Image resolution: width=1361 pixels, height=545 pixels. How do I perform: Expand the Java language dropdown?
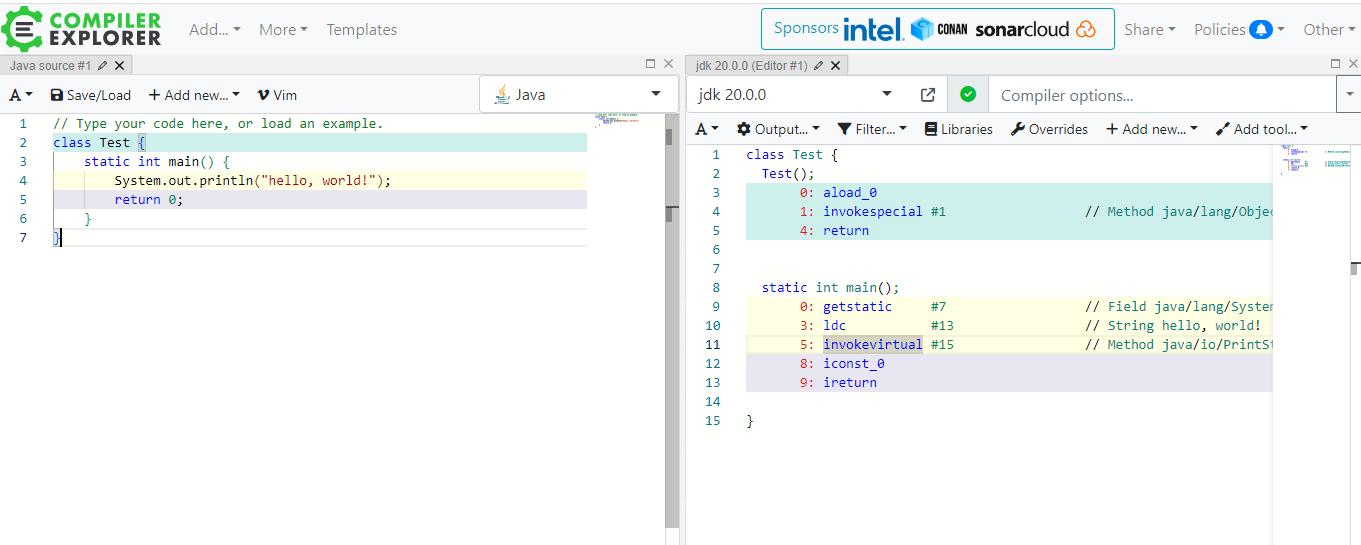(x=578, y=94)
